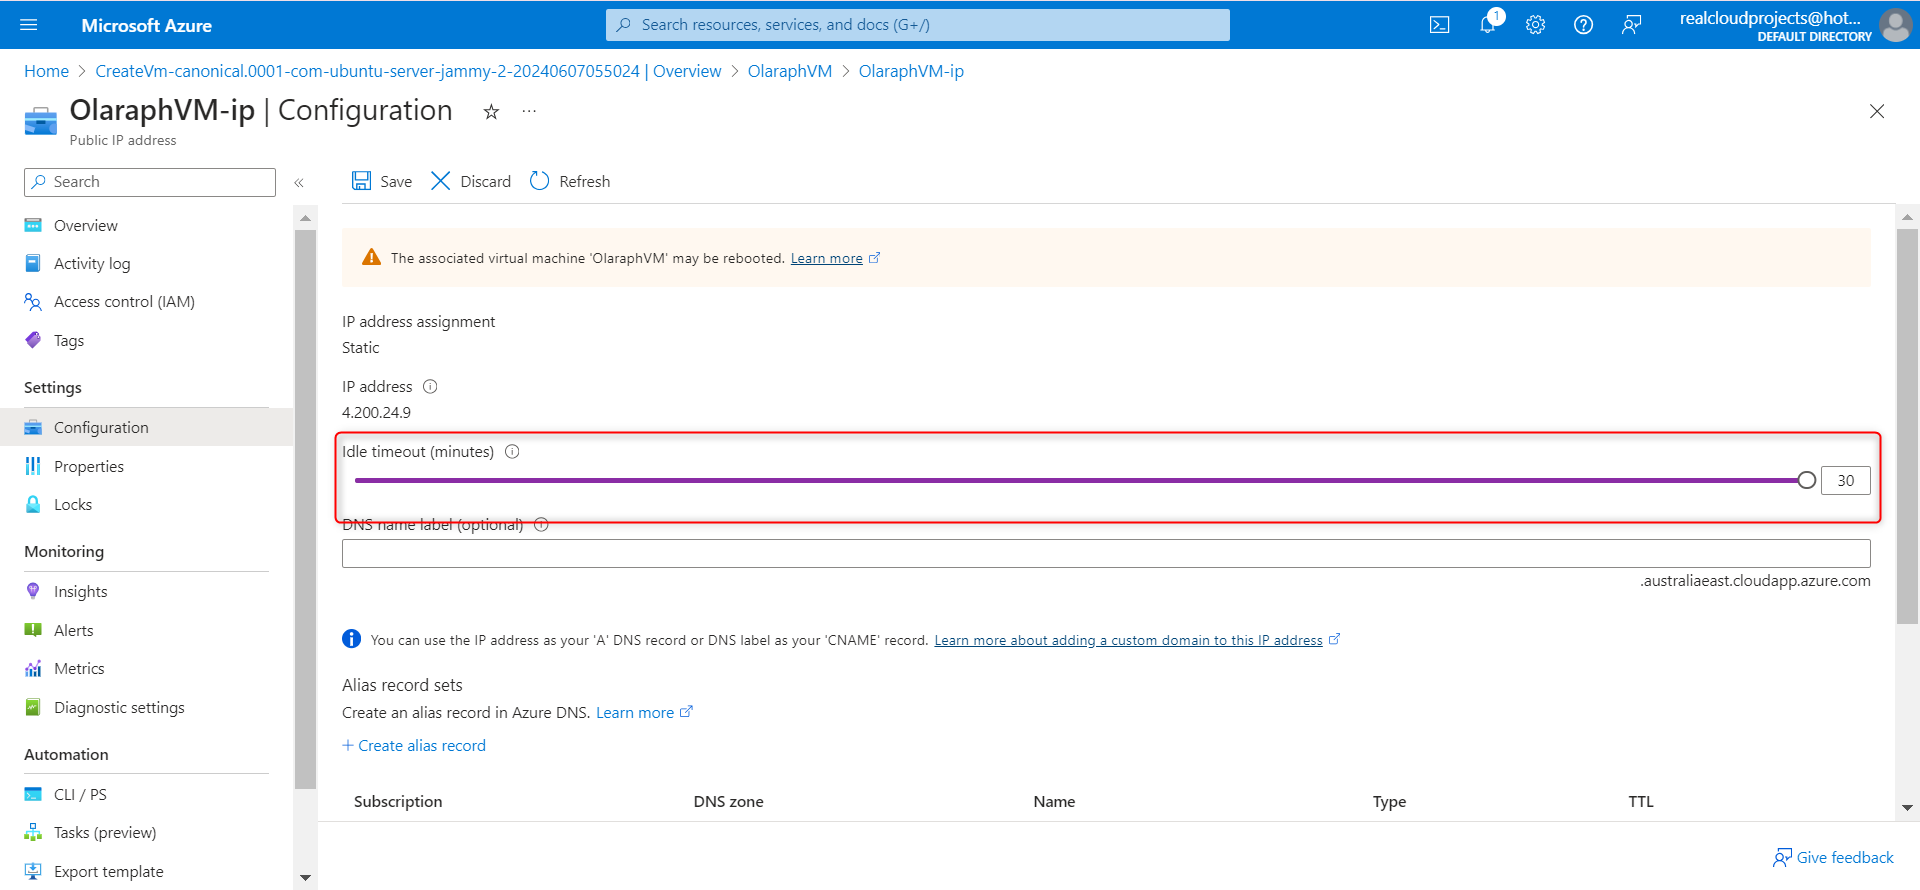Viewport: 1920px width, 890px height.
Task: Open the portal settings gear
Action: (x=1535, y=25)
